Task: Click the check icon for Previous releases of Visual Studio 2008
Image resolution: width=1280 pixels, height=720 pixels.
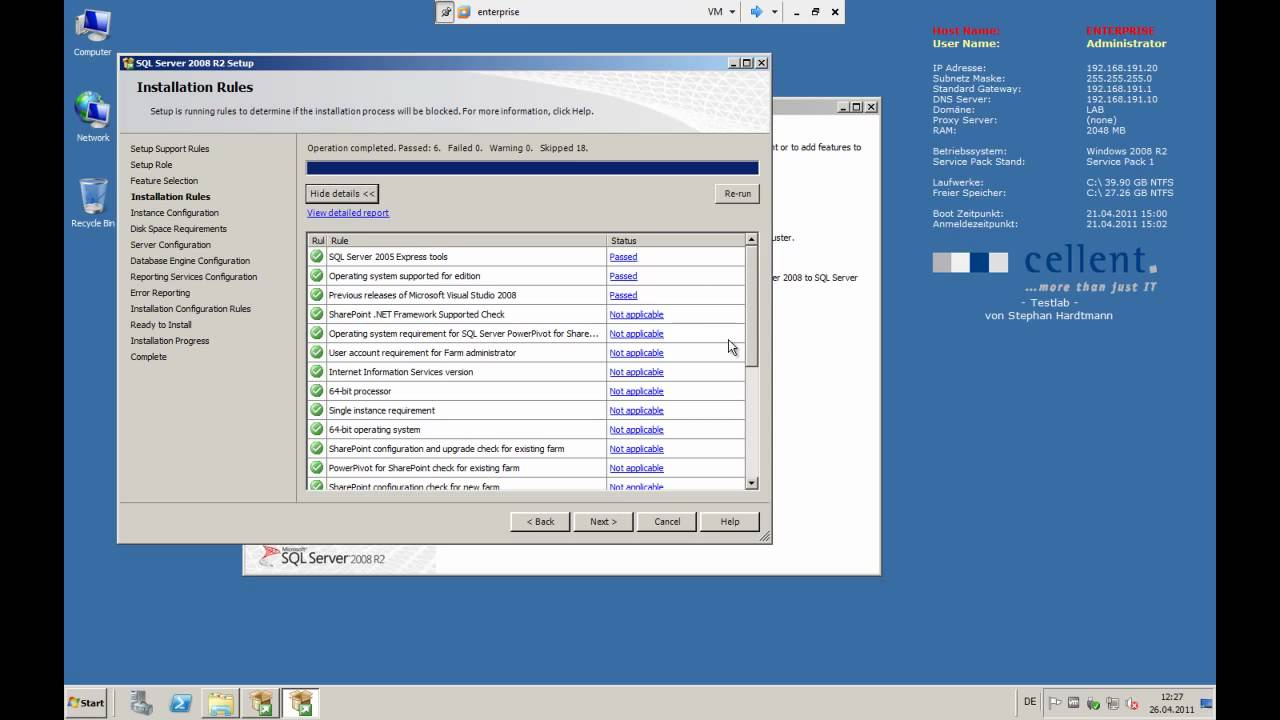Action: pyautogui.click(x=317, y=295)
